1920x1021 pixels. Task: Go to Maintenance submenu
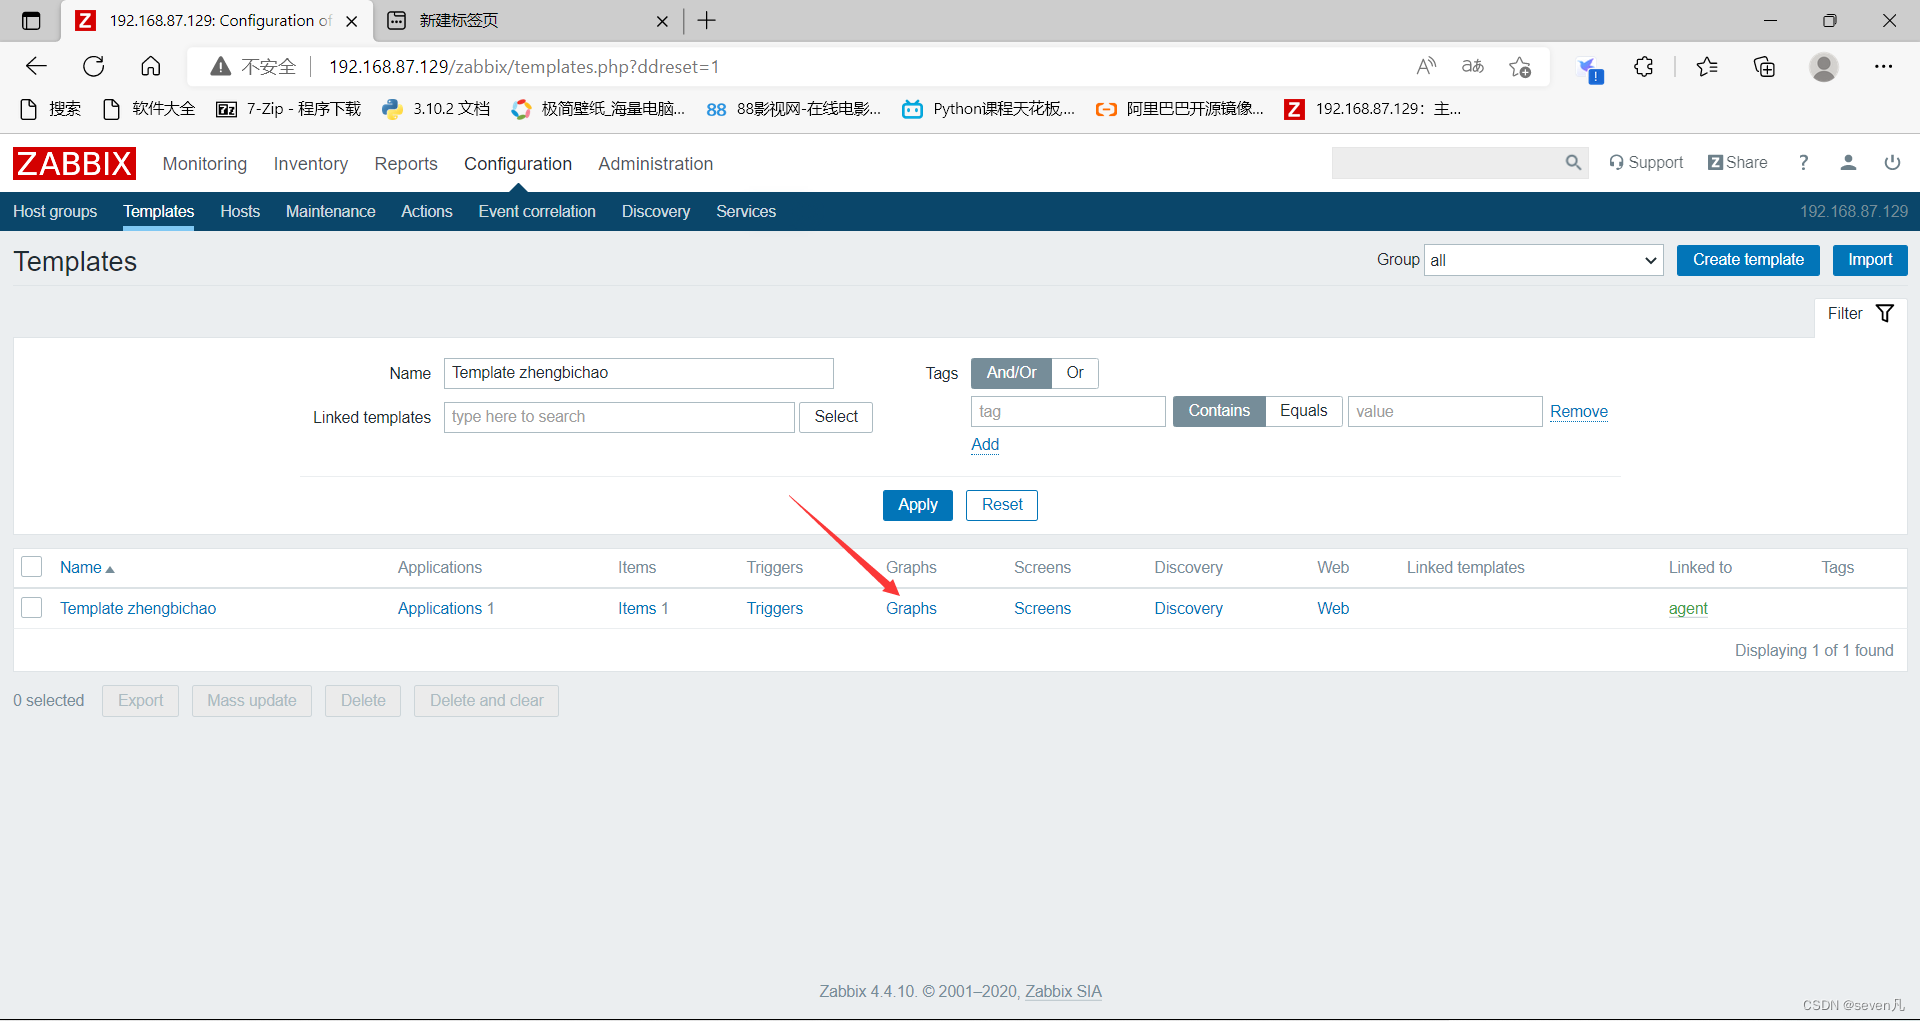331,212
